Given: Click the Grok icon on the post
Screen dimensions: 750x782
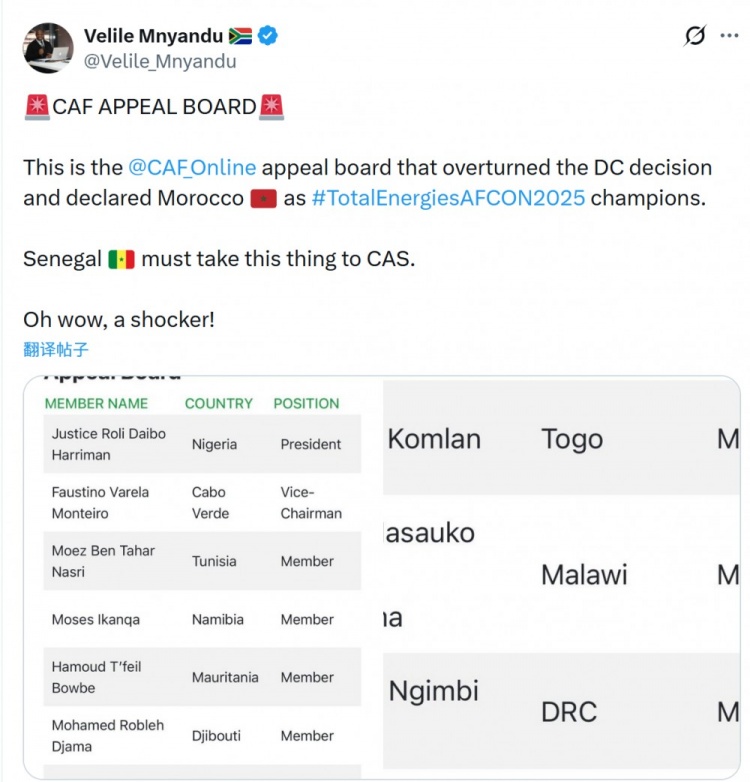Looking at the screenshot, I should coord(694,36).
